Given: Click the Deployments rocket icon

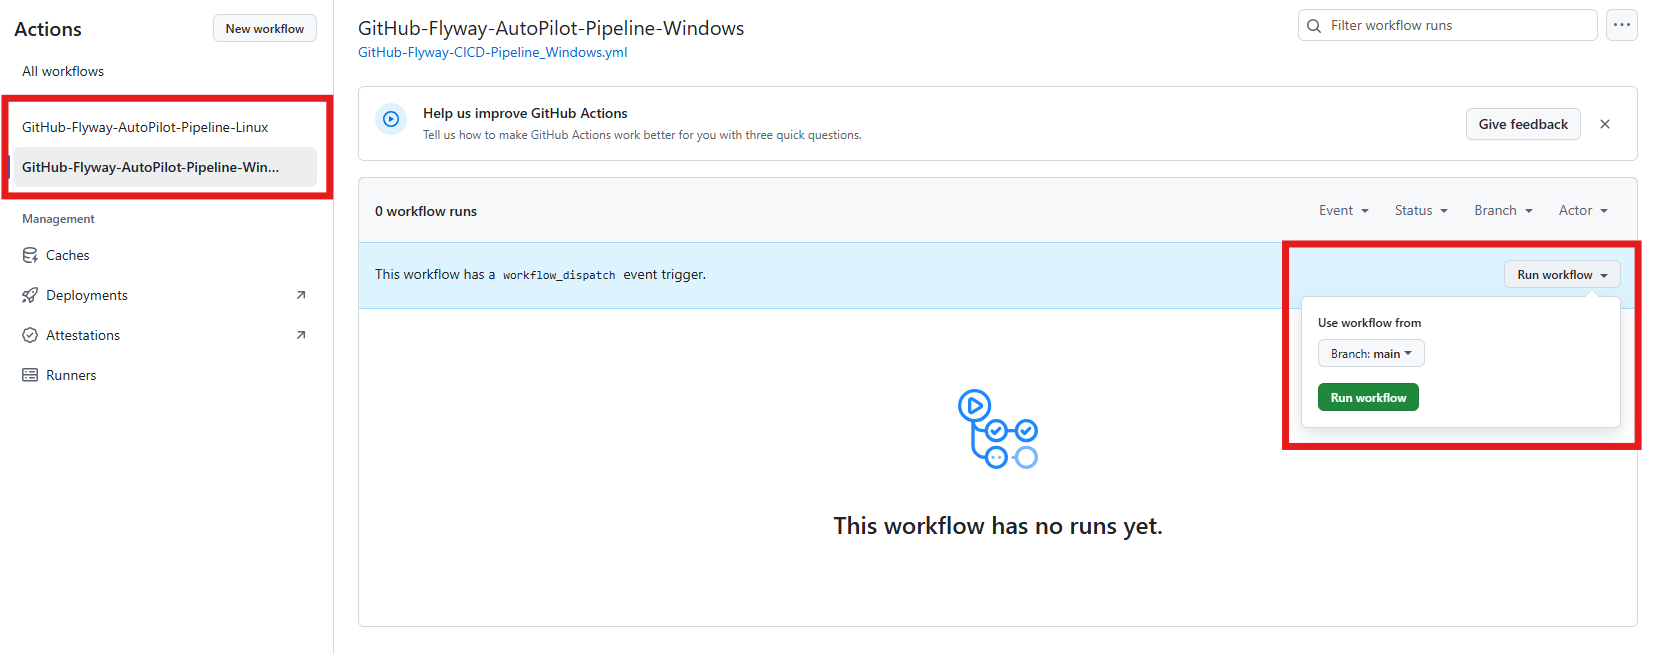Looking at the screenshot, I should click(30, 295).
